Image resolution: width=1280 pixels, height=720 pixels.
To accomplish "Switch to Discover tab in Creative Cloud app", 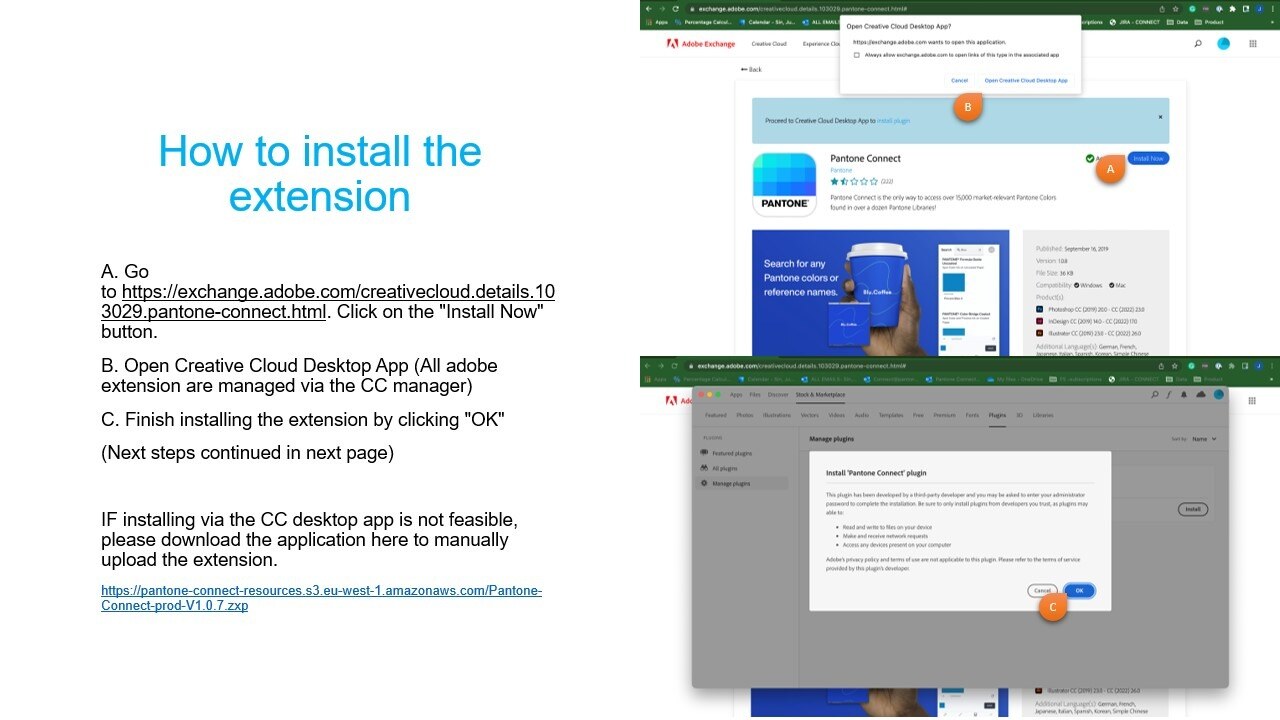I will click(778, 395).
